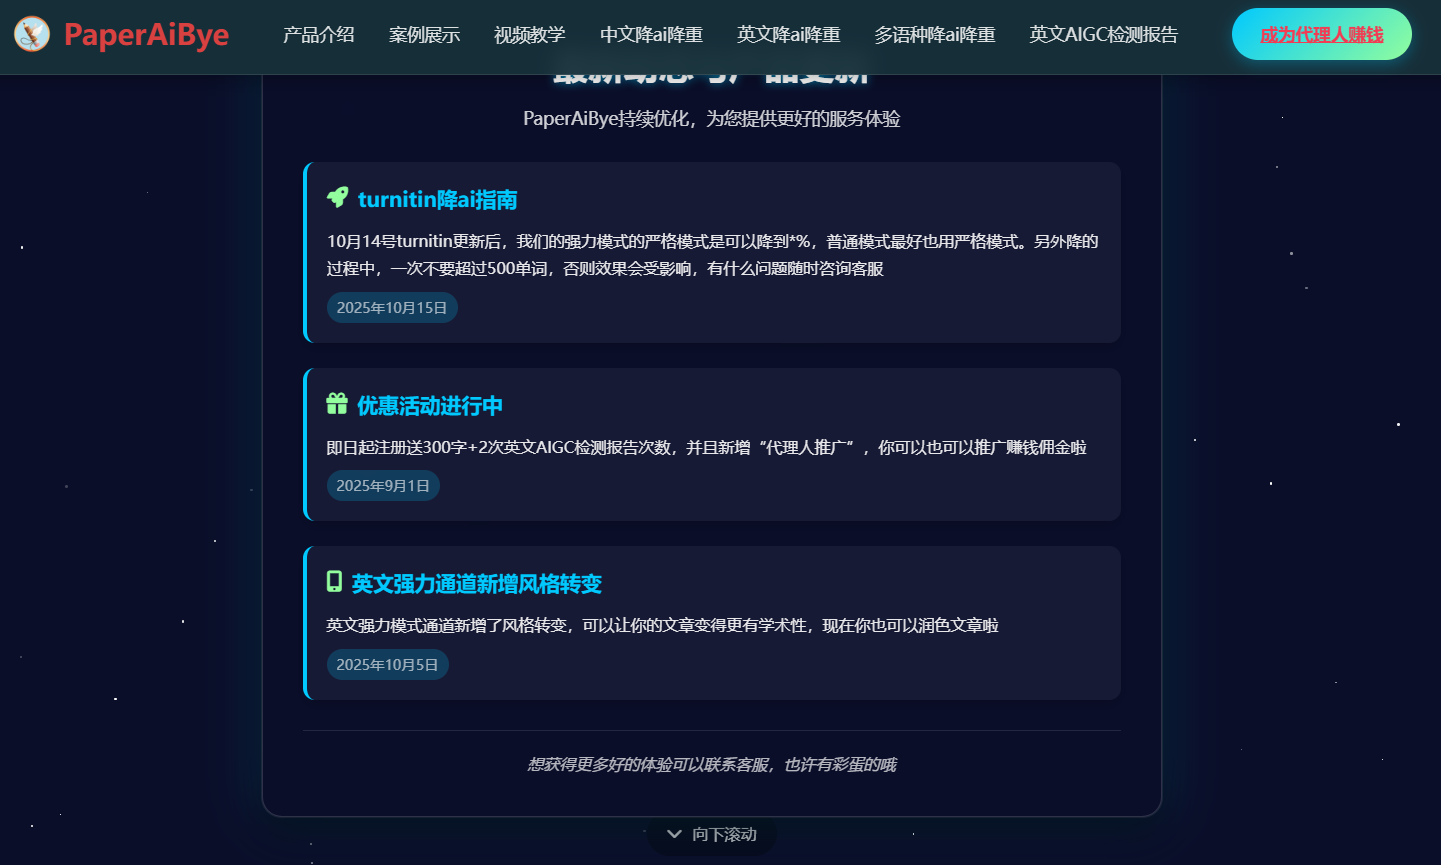Click the PaperAiBye brand name text
Viewport: 1441px width, 865px height.
point(146,35)
